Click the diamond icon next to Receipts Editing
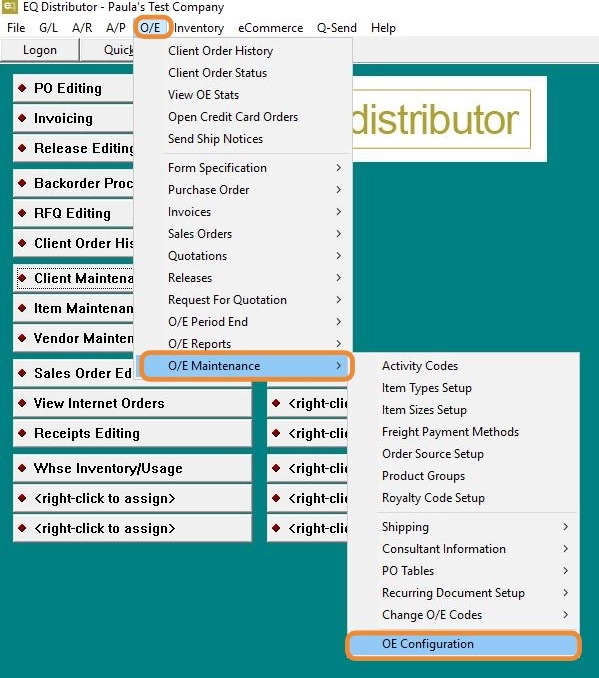This screenshot has height=678, width=599. pyautogui.click(x=22, y=433)
